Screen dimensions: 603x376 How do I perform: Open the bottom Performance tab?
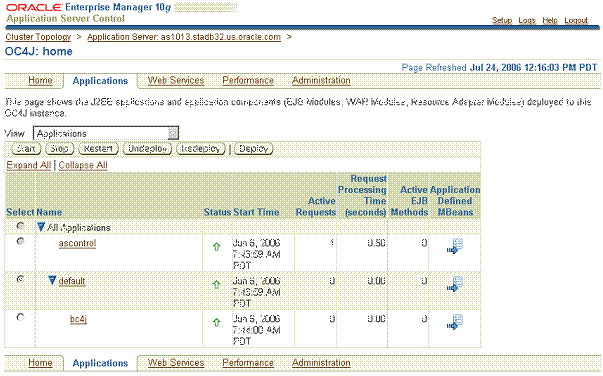click(248, 363)
